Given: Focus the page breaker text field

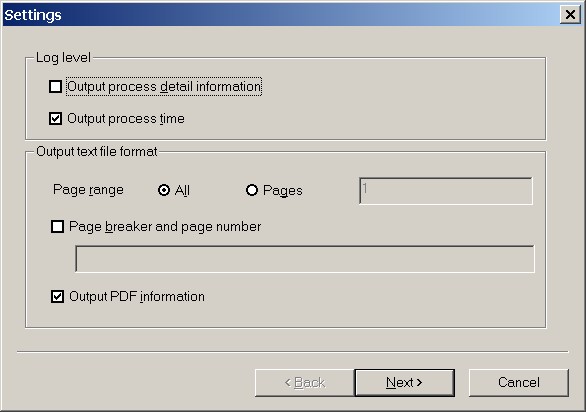Looking at the screenshot, I should (305, 259).
